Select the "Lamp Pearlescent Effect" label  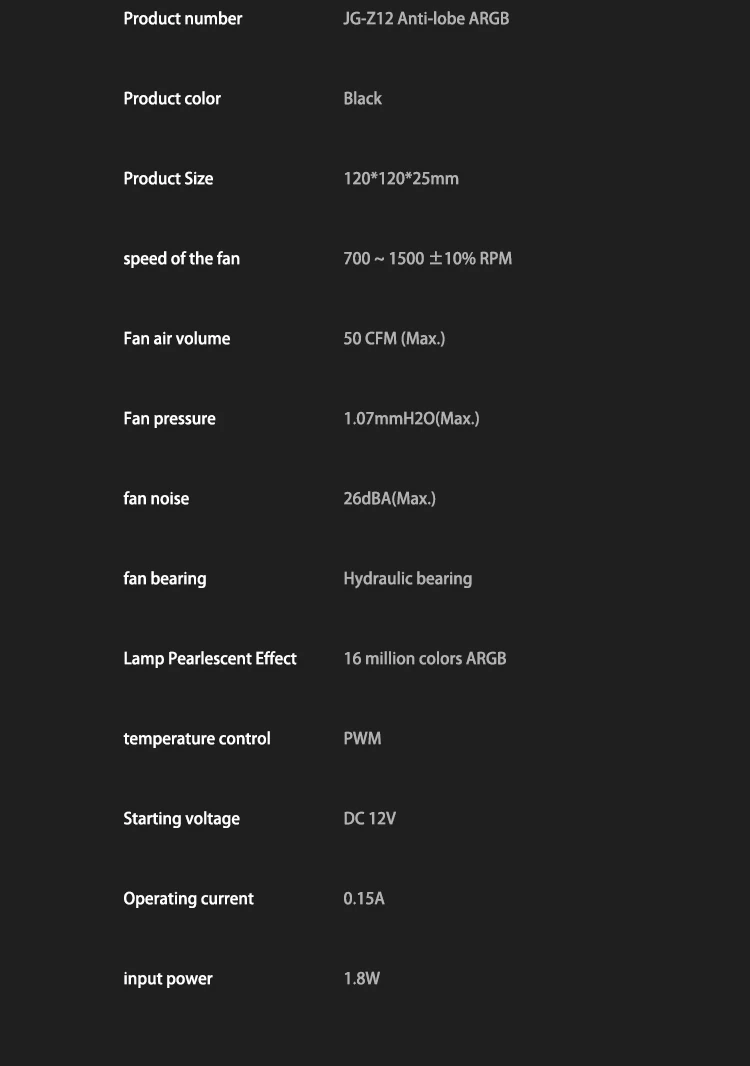210,659
